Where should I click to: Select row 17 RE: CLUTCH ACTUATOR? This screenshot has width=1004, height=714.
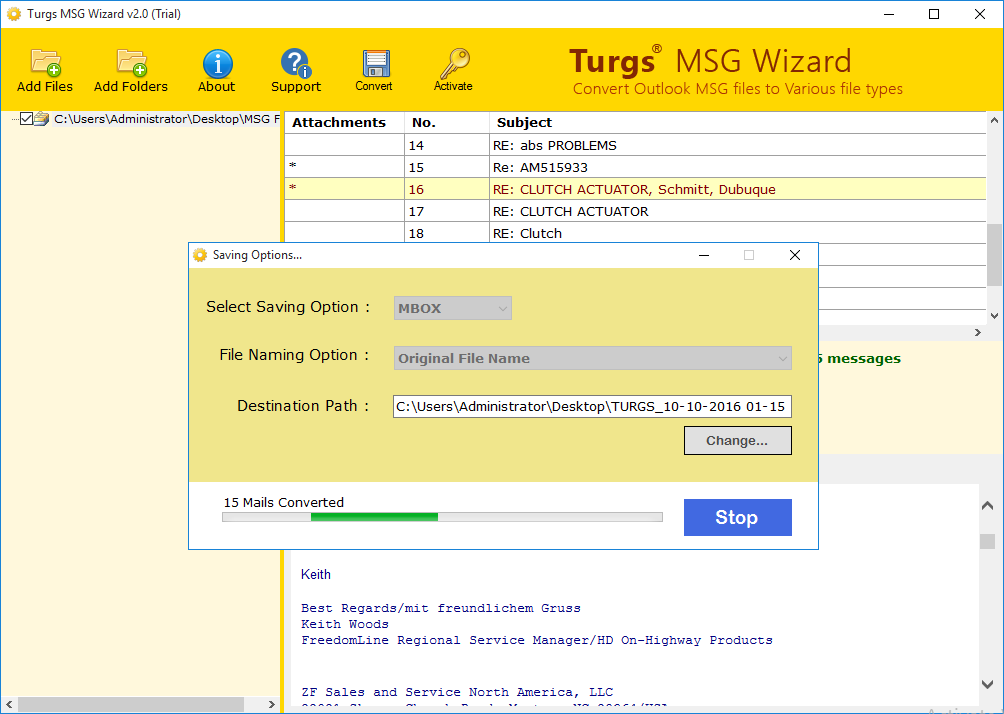[x=635, y=211]
